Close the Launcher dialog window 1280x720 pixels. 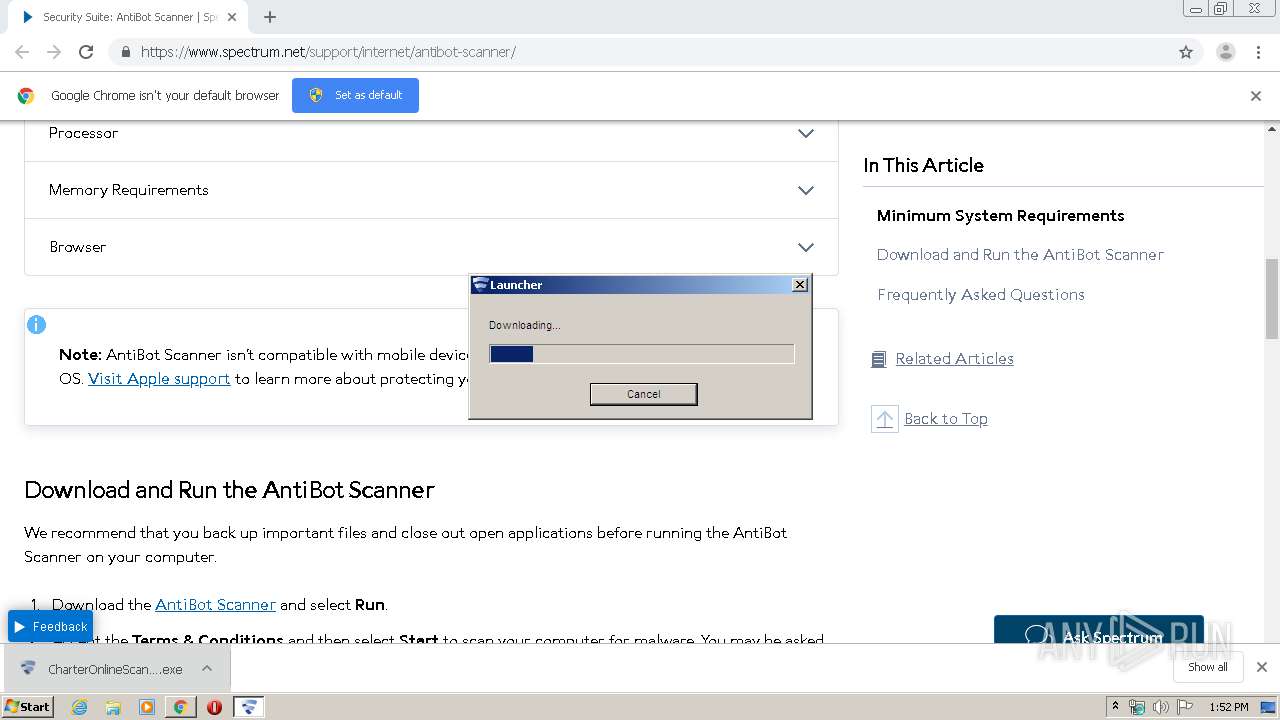pos(799,285)
